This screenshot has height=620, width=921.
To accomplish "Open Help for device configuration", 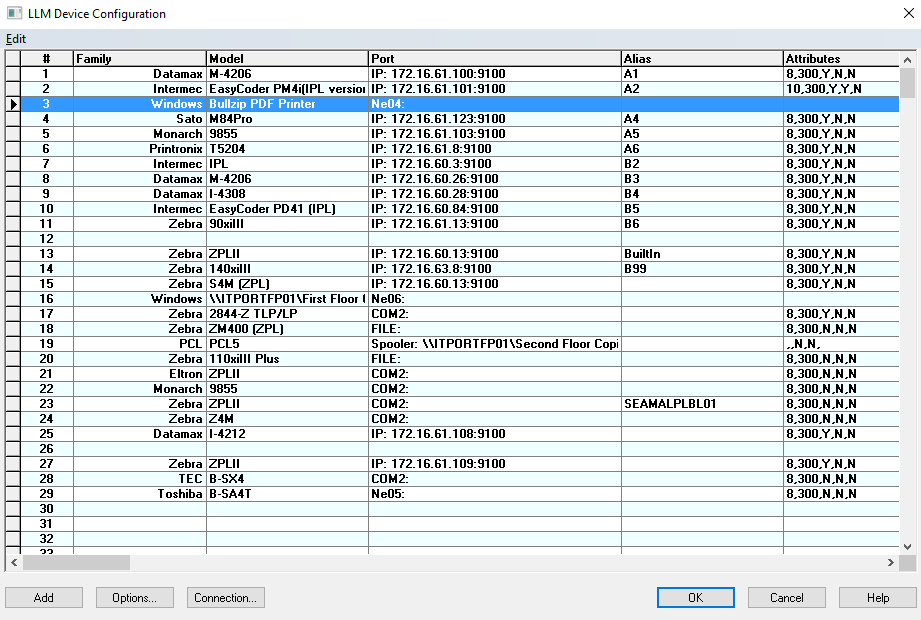I will coord(878,598).
